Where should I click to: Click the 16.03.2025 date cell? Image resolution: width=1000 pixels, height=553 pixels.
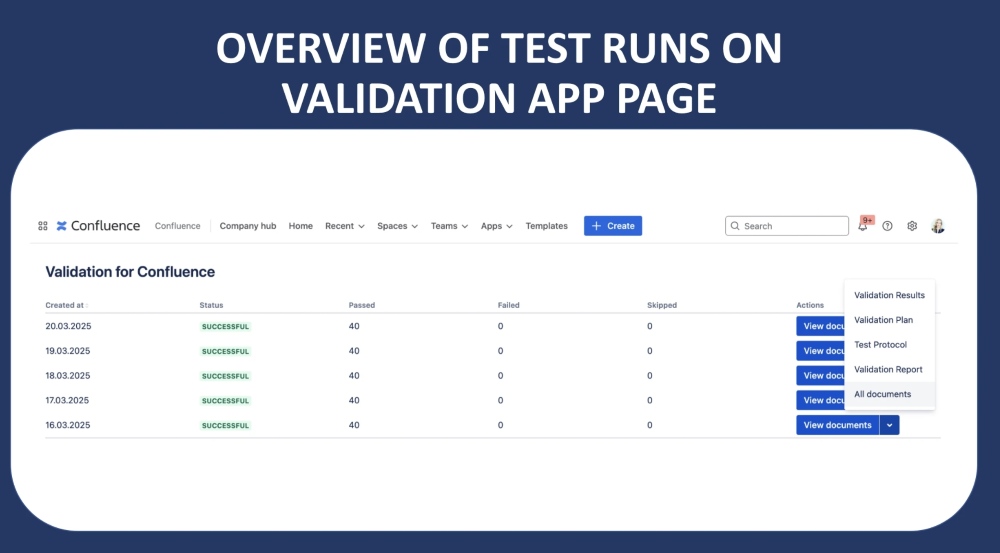pyautogui.click(x=68, y=425)
